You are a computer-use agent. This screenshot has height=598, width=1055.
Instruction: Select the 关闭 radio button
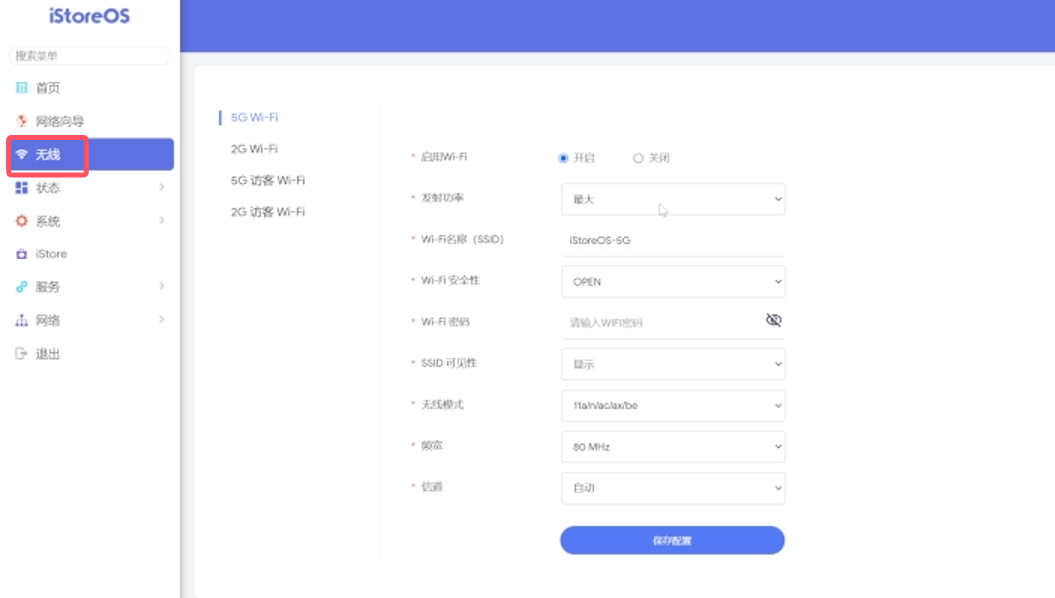[x=638, y=158]
